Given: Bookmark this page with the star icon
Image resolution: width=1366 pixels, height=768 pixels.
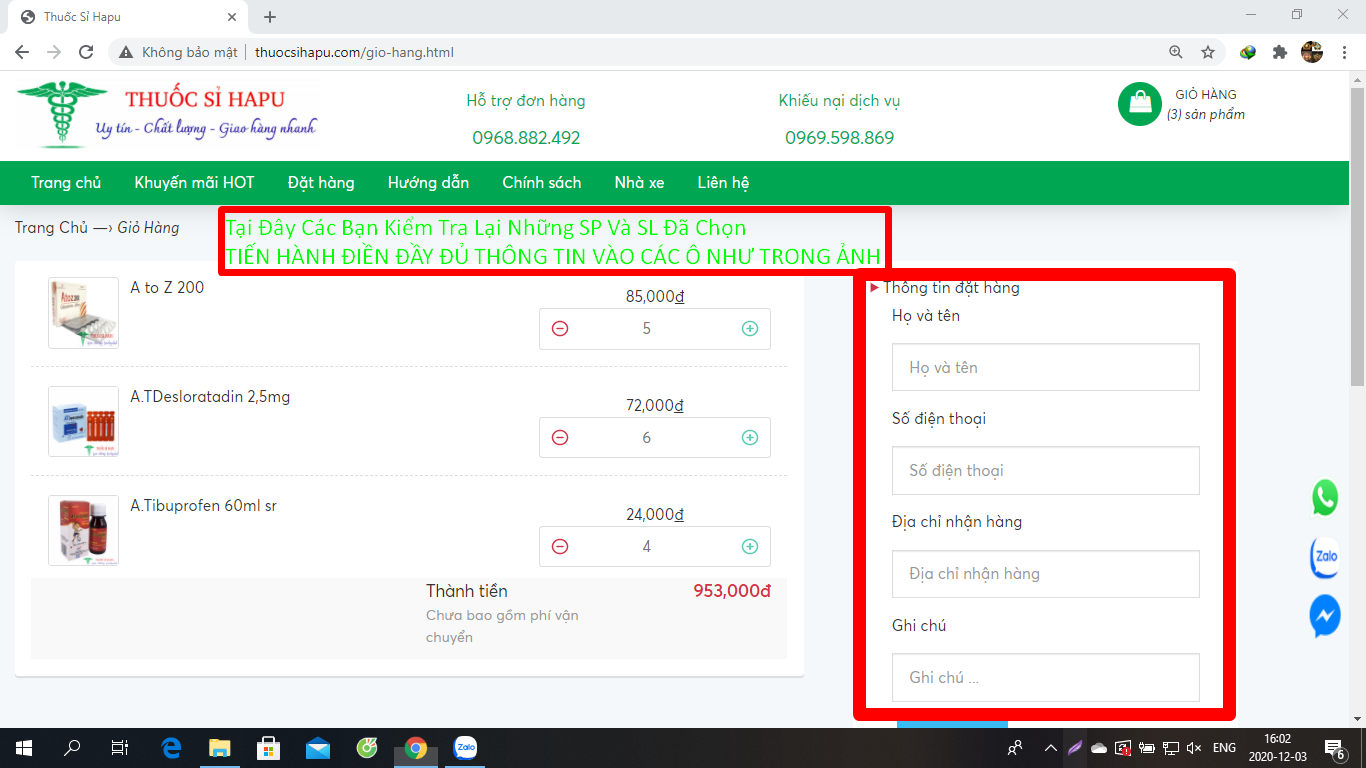Looking at the screenshot, I should (x=1208, y=52).
